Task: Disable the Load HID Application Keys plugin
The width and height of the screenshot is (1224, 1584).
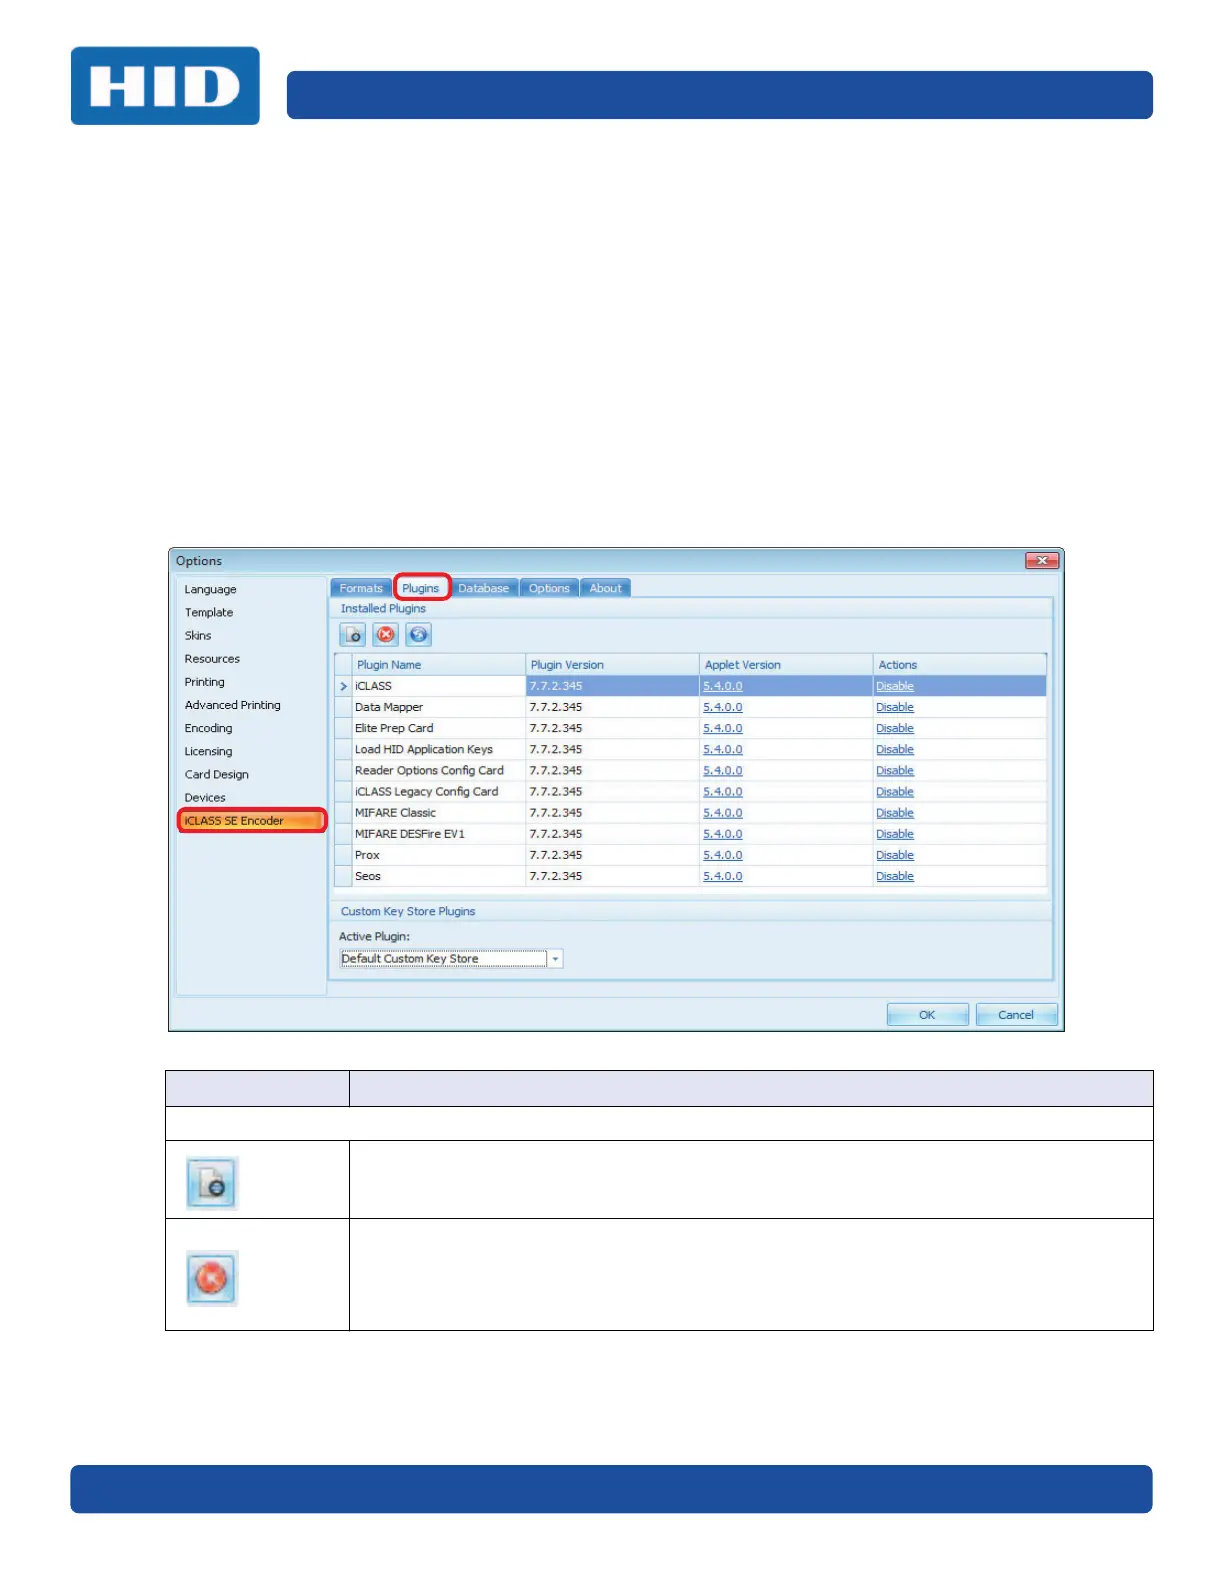Action: [895, 749]
